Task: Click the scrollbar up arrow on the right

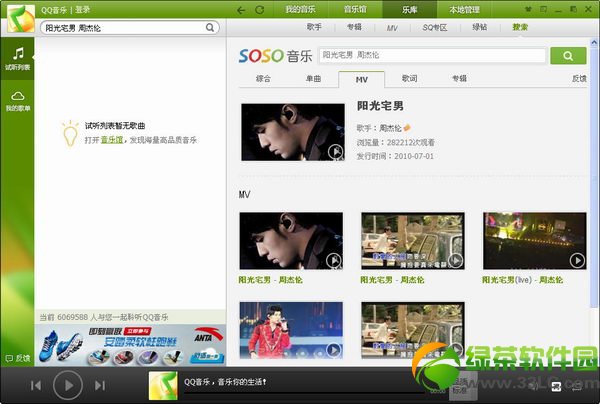Action: (594, 42)
